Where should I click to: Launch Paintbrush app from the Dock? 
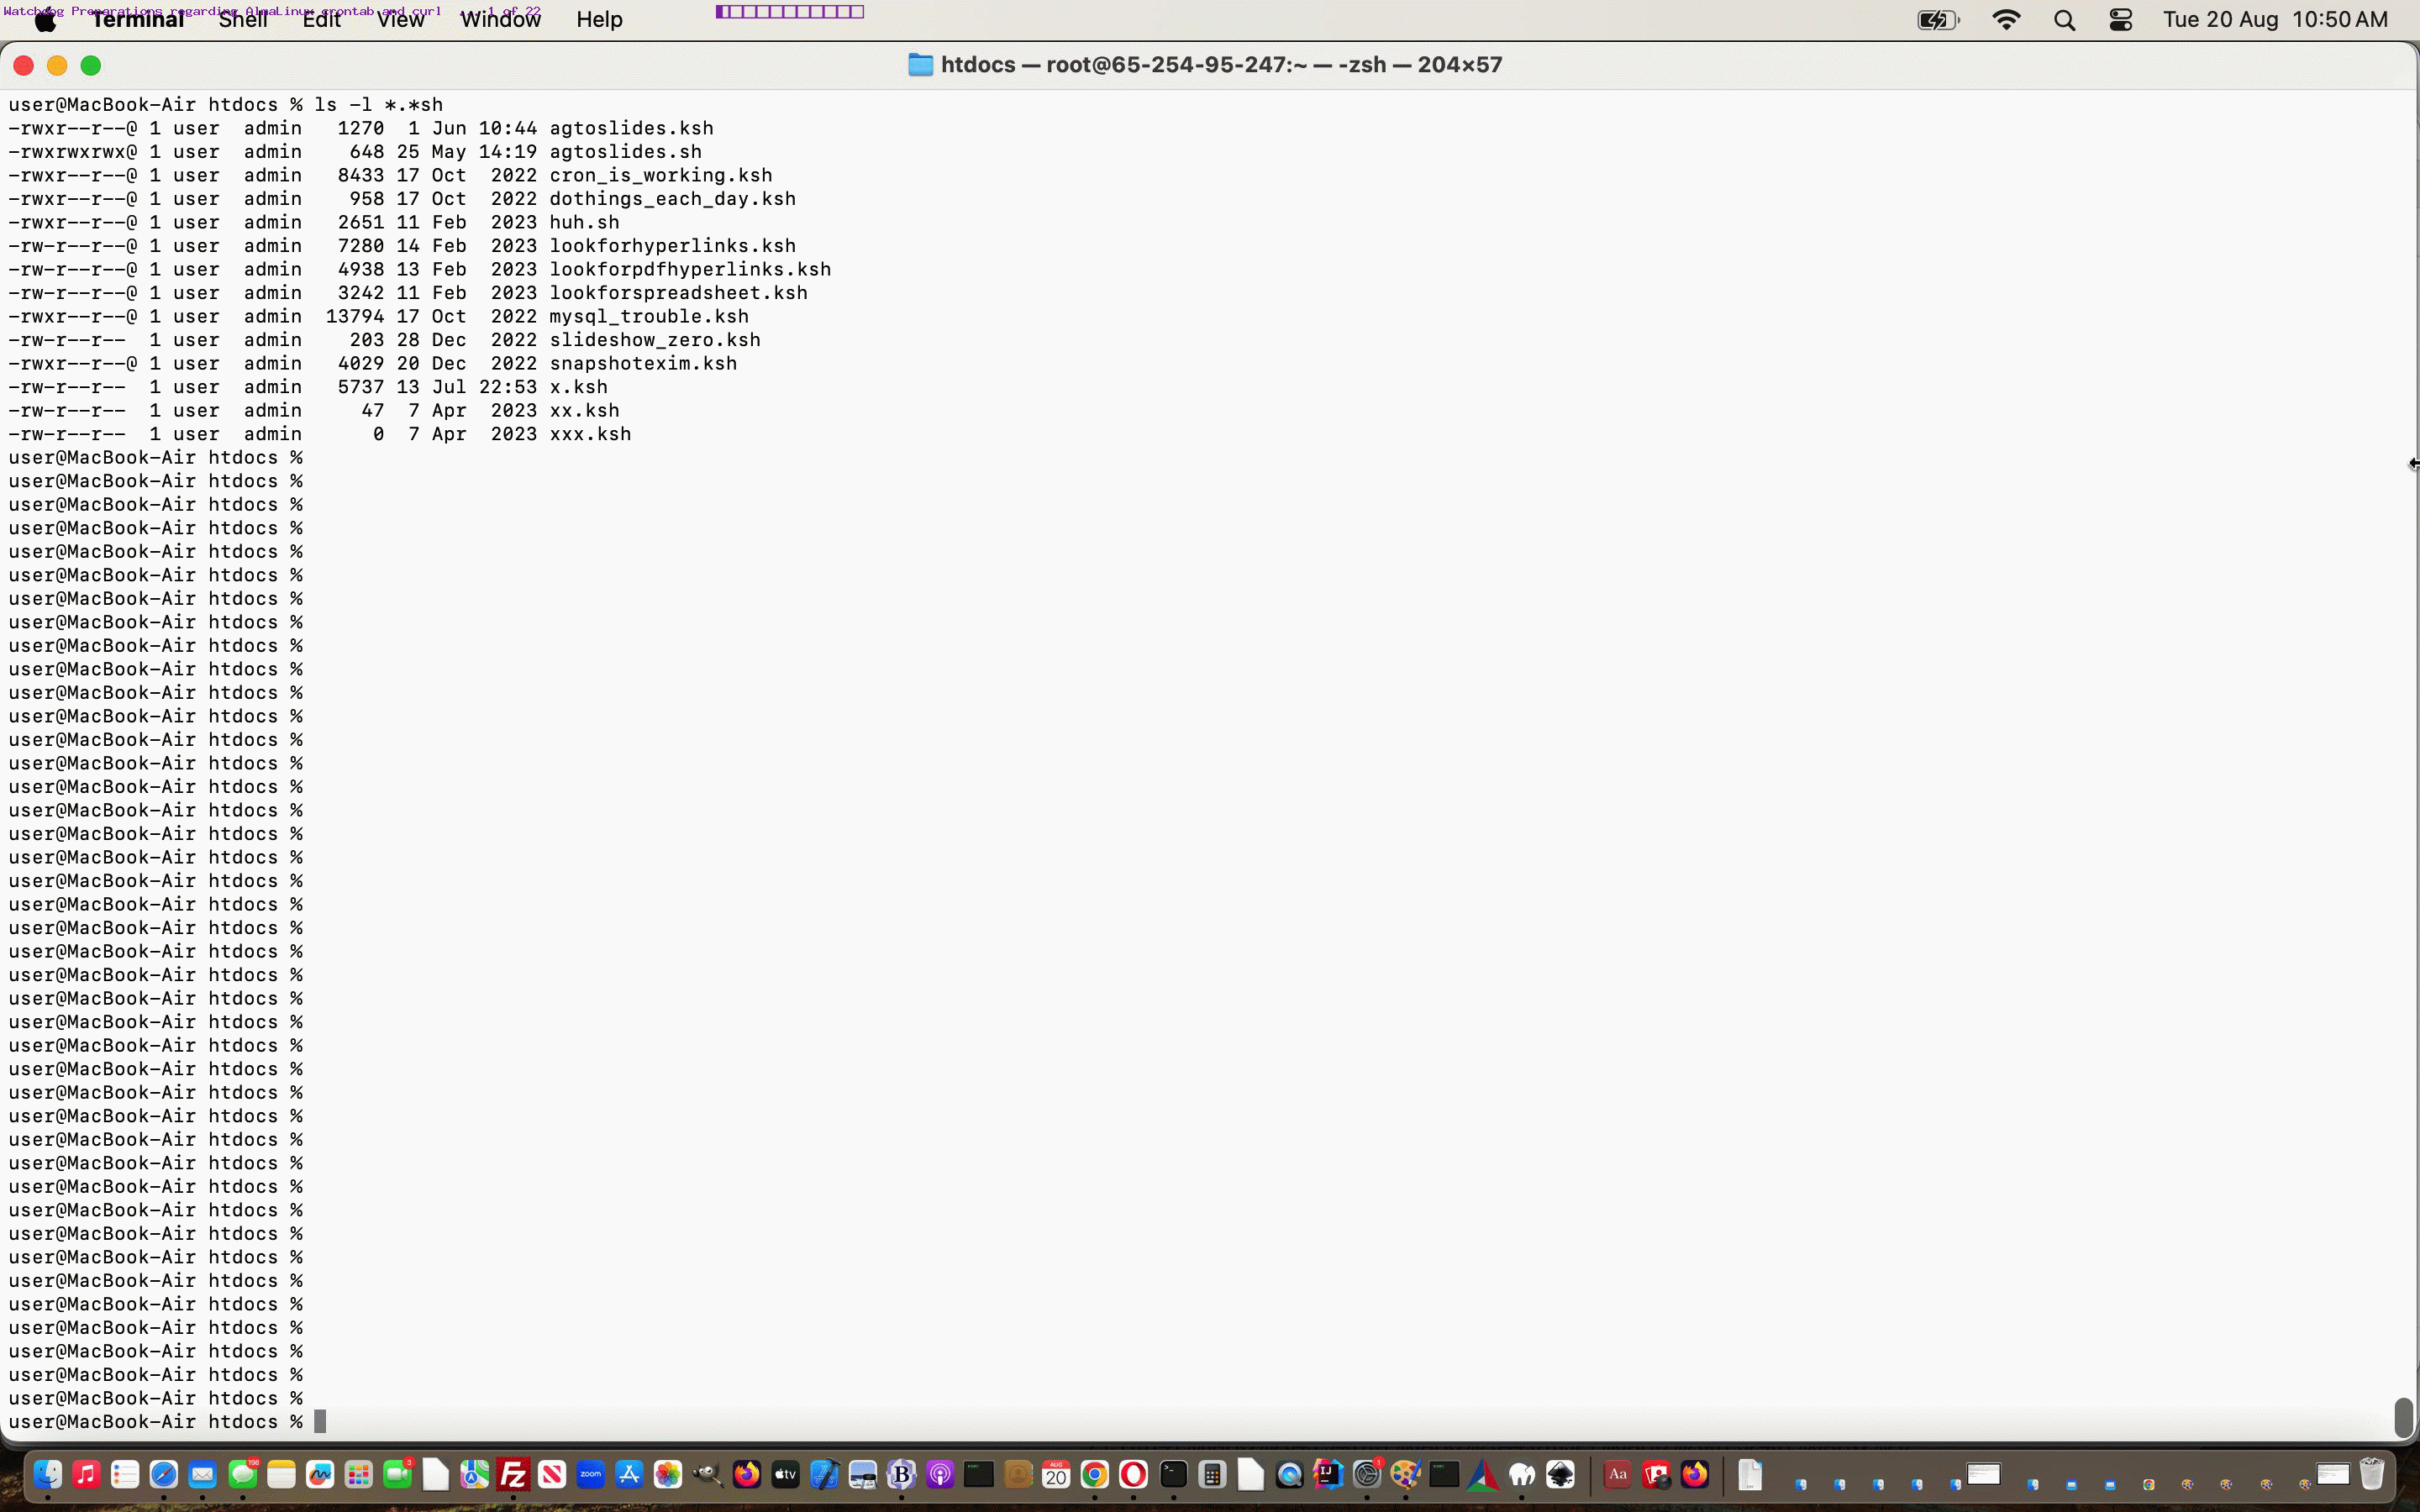1405,1474
